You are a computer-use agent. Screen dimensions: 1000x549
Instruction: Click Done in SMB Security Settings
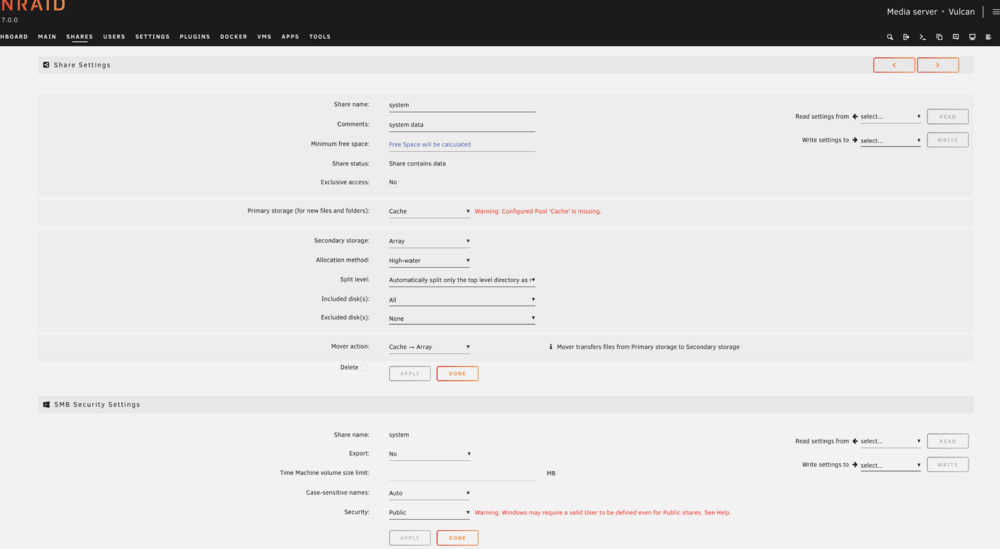click(457, 538)
